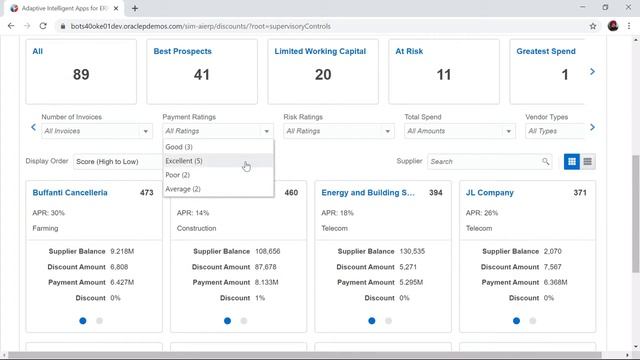Screen dimensions: 640x360
Task: Open the Vendor Types dropdown
Action: pyautogui.click(x=555, y=131)
